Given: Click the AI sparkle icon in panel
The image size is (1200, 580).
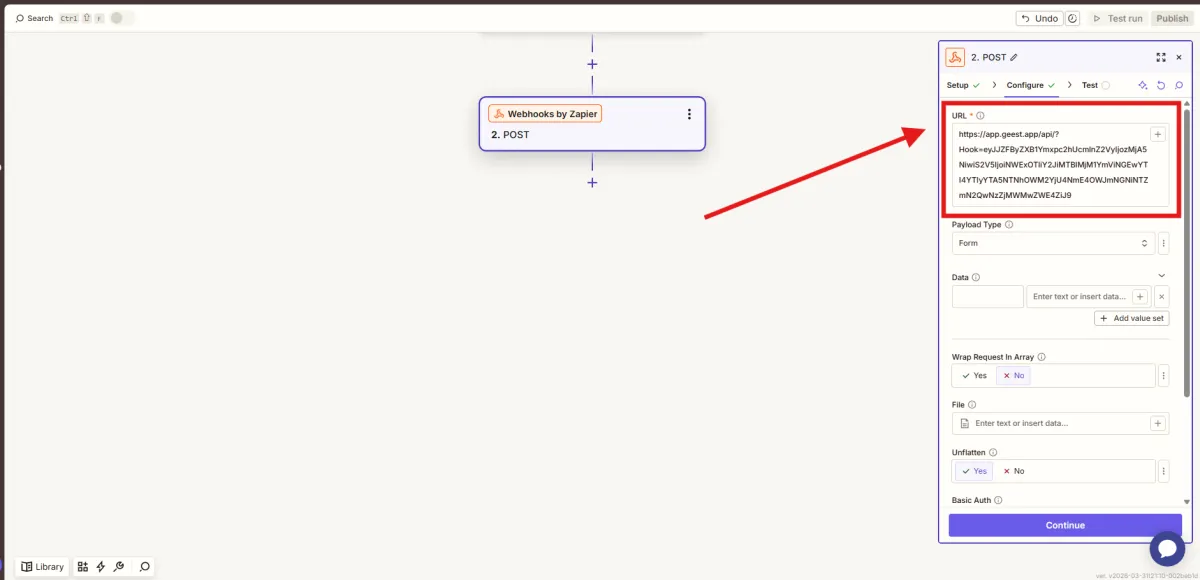Looking at the screenshot, I should [x=1143, y=85].
